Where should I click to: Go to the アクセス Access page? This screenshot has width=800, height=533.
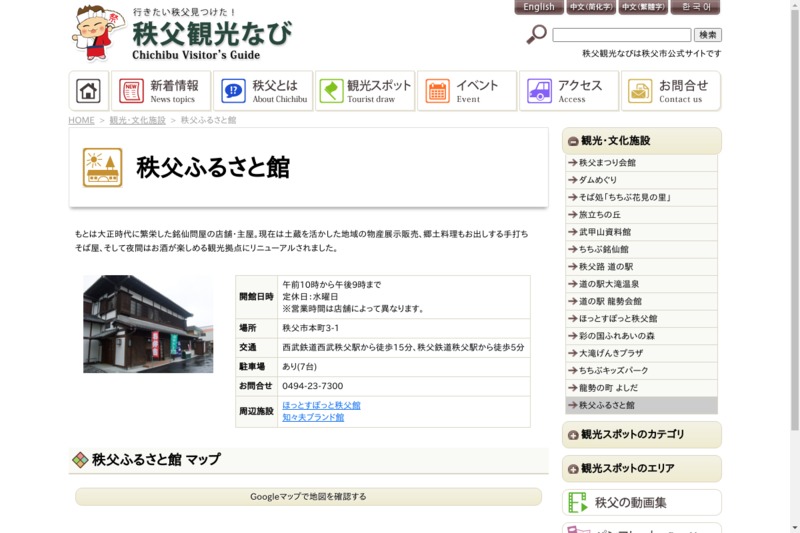click(x=568, y=91)
